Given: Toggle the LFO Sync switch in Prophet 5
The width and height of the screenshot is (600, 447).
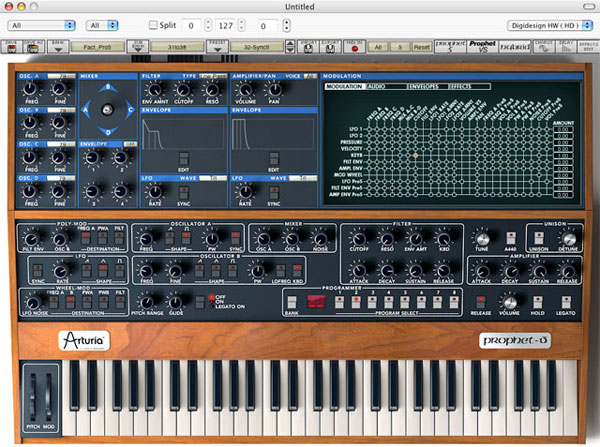Looking at the screenshot, I should pos(38,271).
